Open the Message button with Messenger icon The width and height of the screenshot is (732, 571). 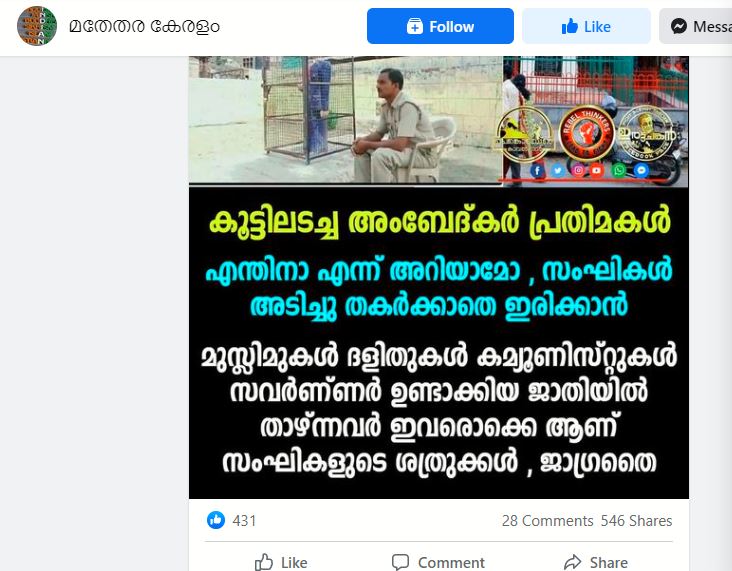696,26
